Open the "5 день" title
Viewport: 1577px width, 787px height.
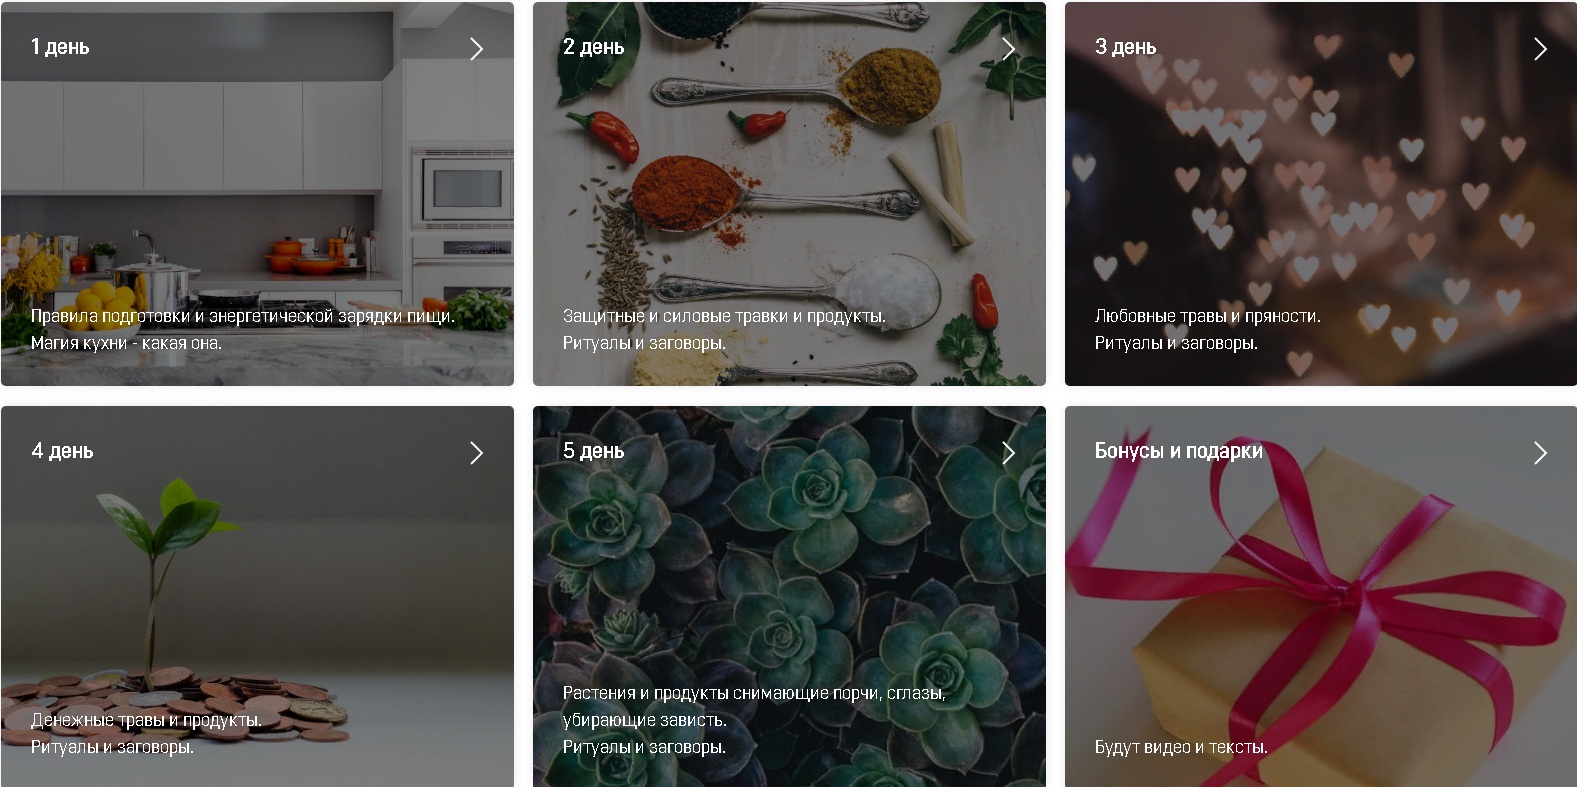[593, 451]
